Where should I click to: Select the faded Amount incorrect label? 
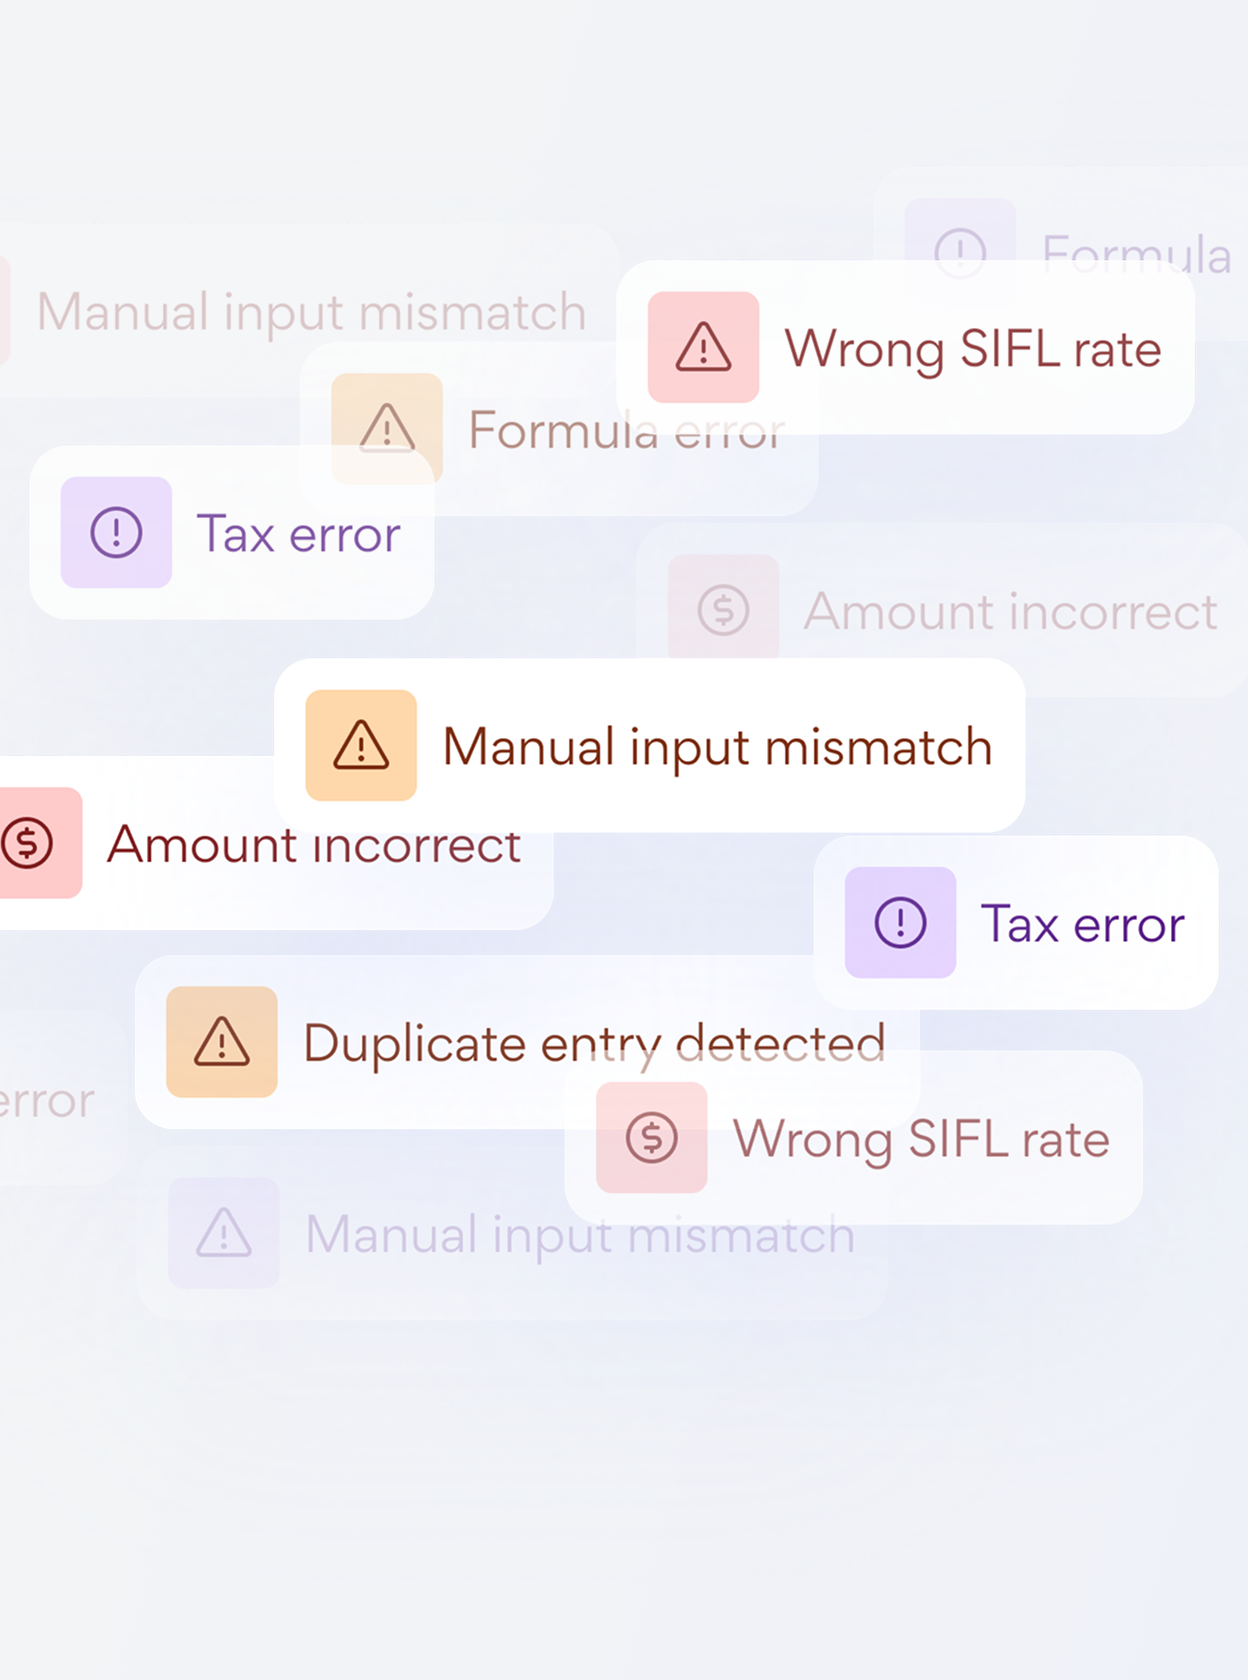[x=1010, y=612]
